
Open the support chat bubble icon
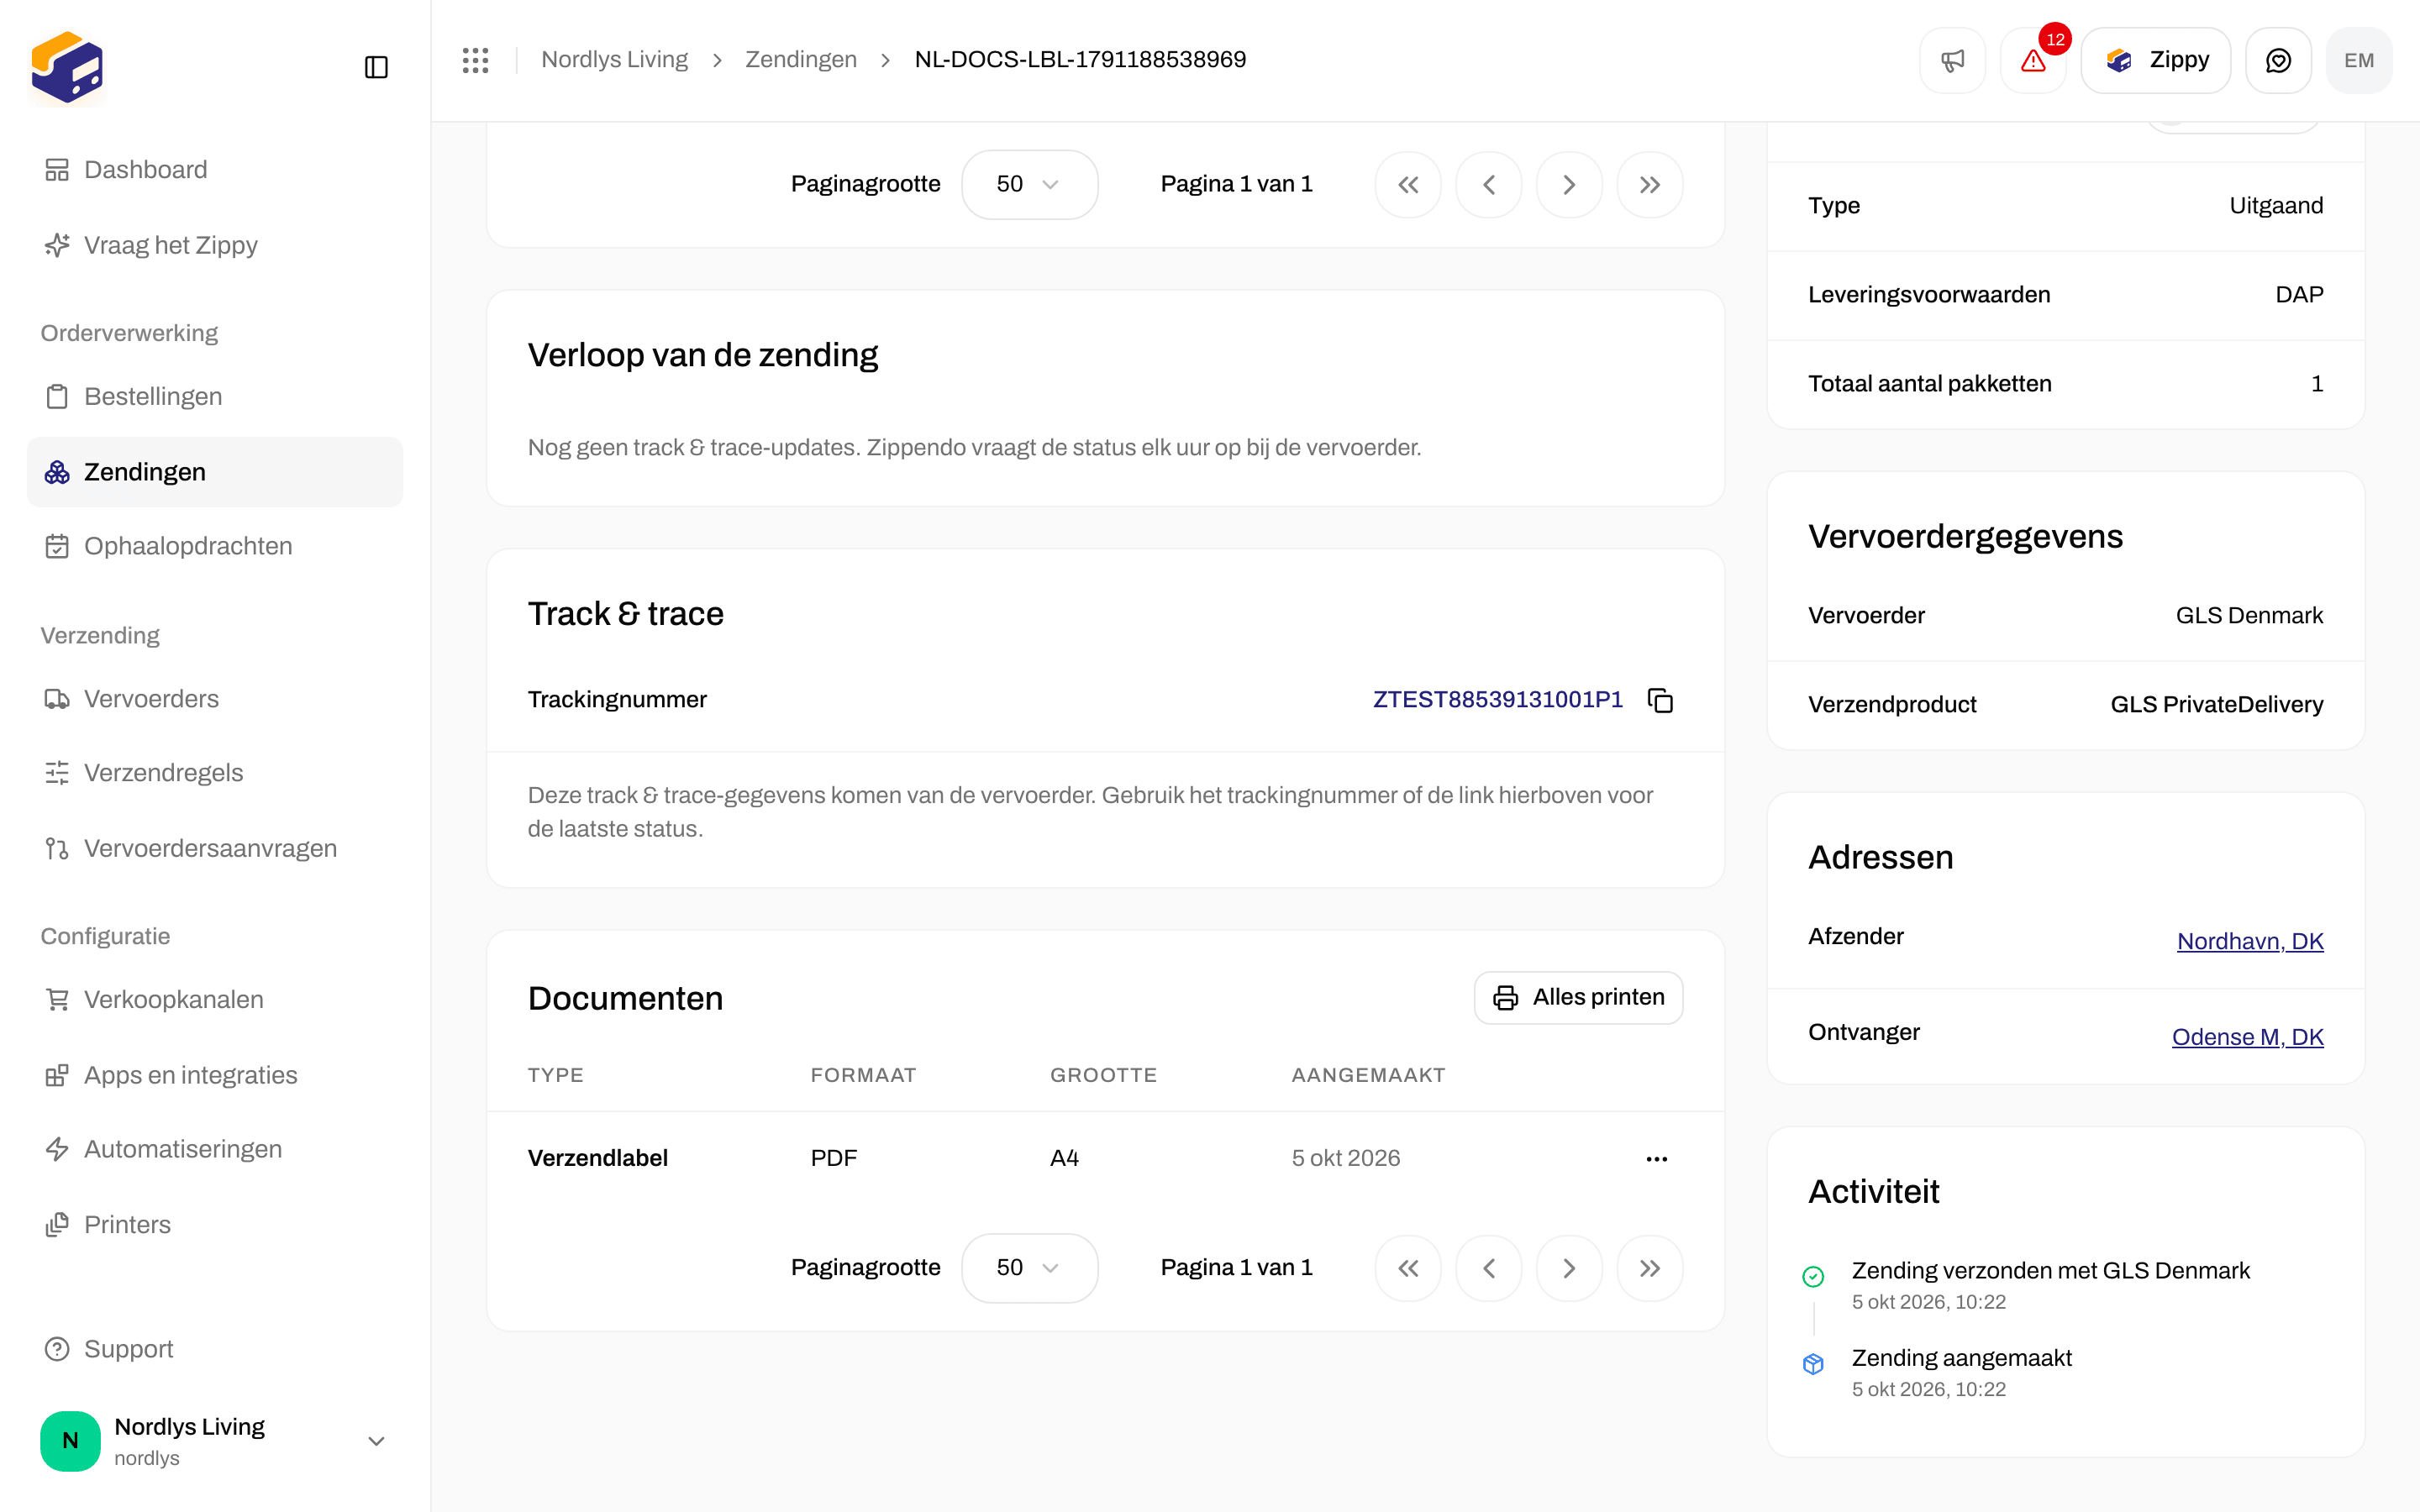(2278, 60)
